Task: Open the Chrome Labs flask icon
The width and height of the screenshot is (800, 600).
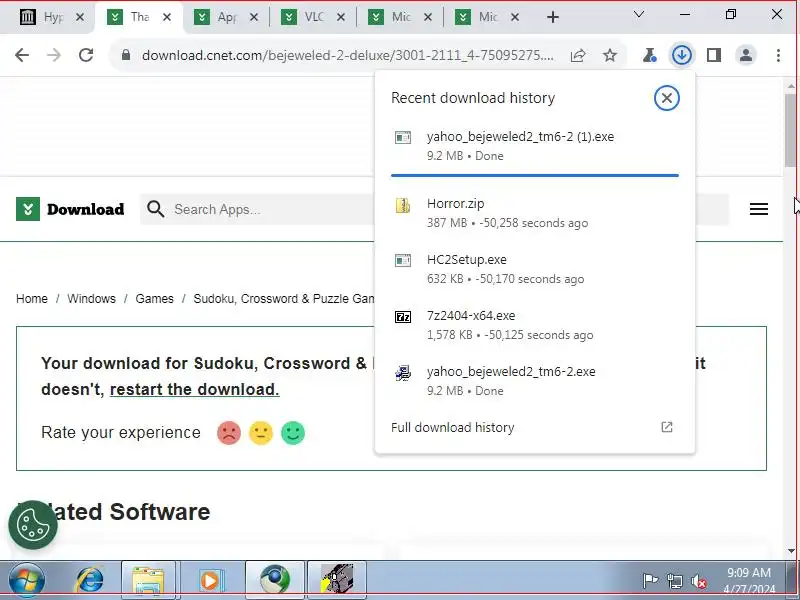Action: tap(649, 55)
